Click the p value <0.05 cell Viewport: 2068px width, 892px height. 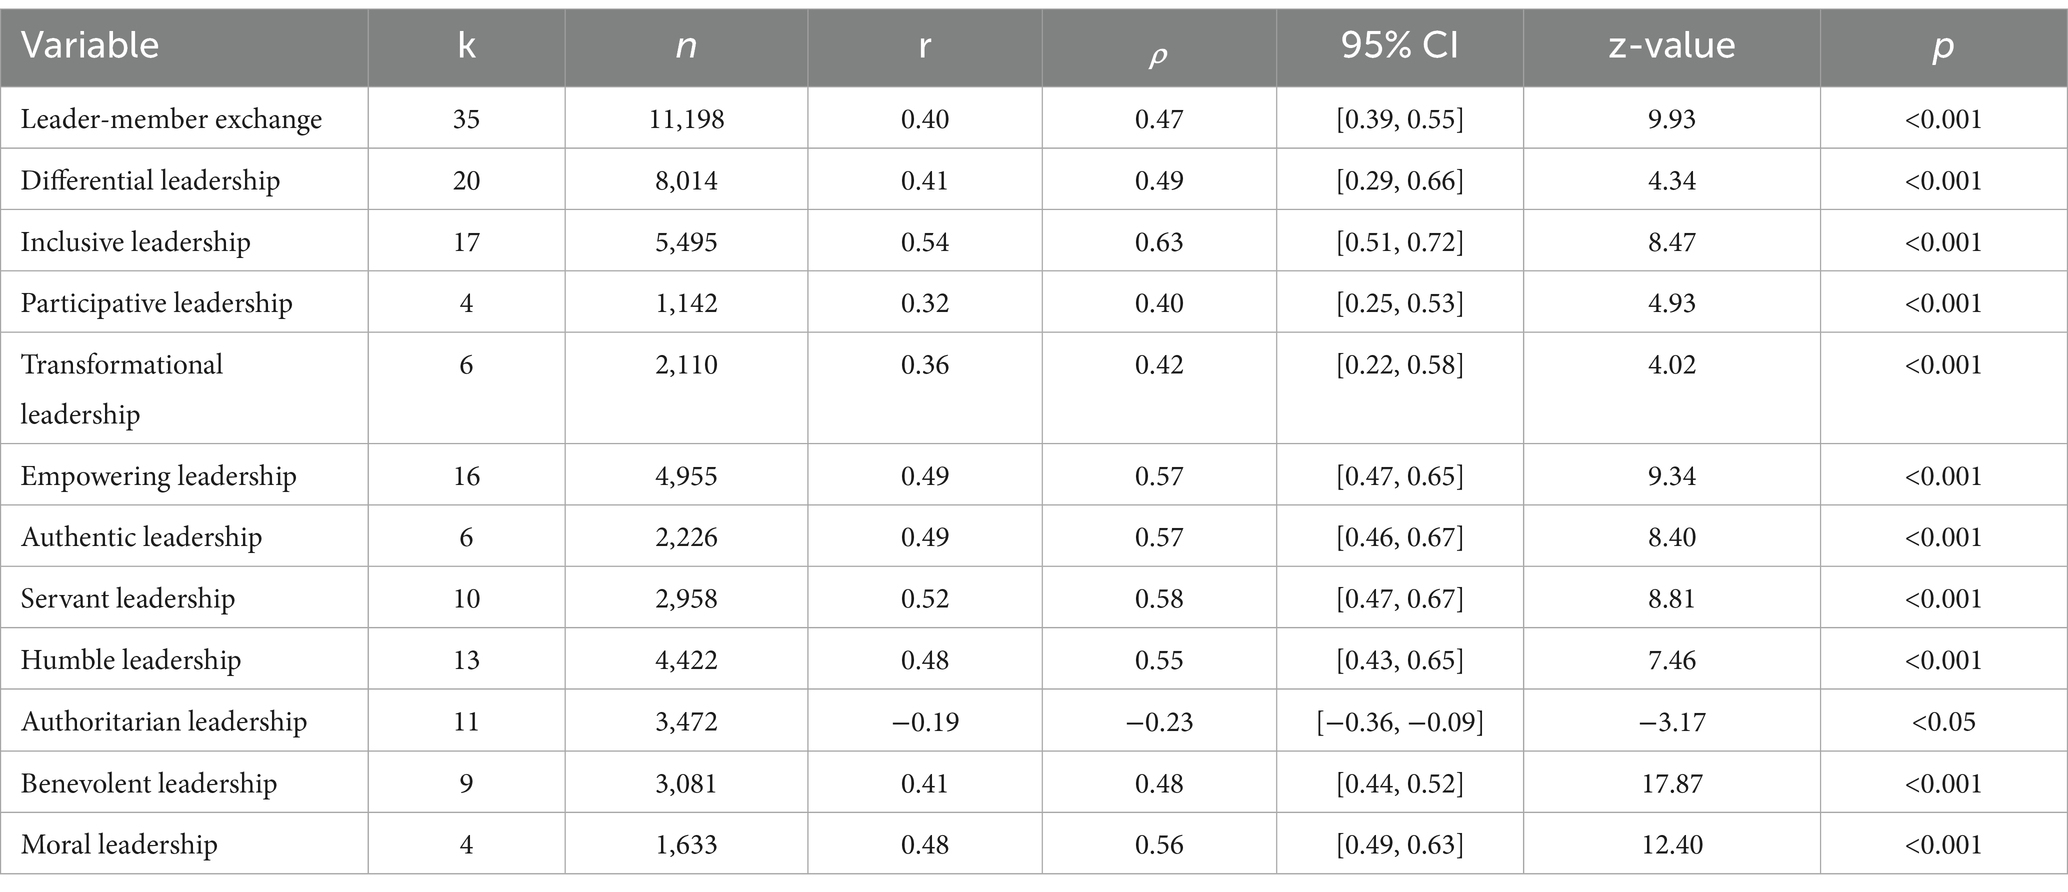(1942, 722)
